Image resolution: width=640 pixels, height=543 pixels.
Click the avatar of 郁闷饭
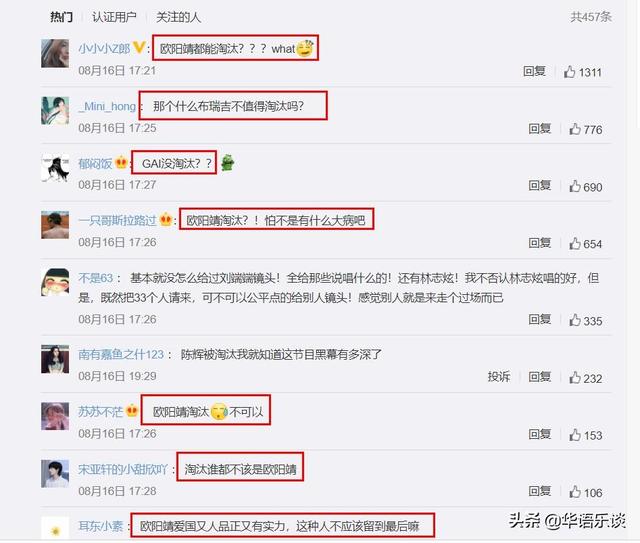[55, 168]
